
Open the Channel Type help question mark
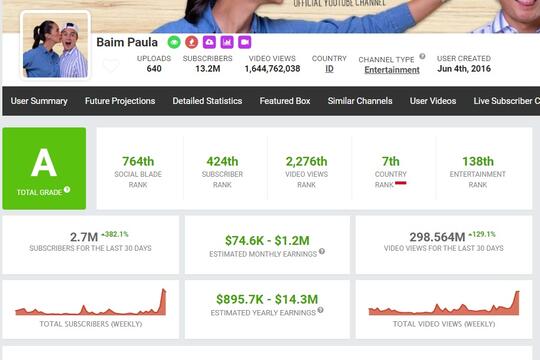[422, 56]
